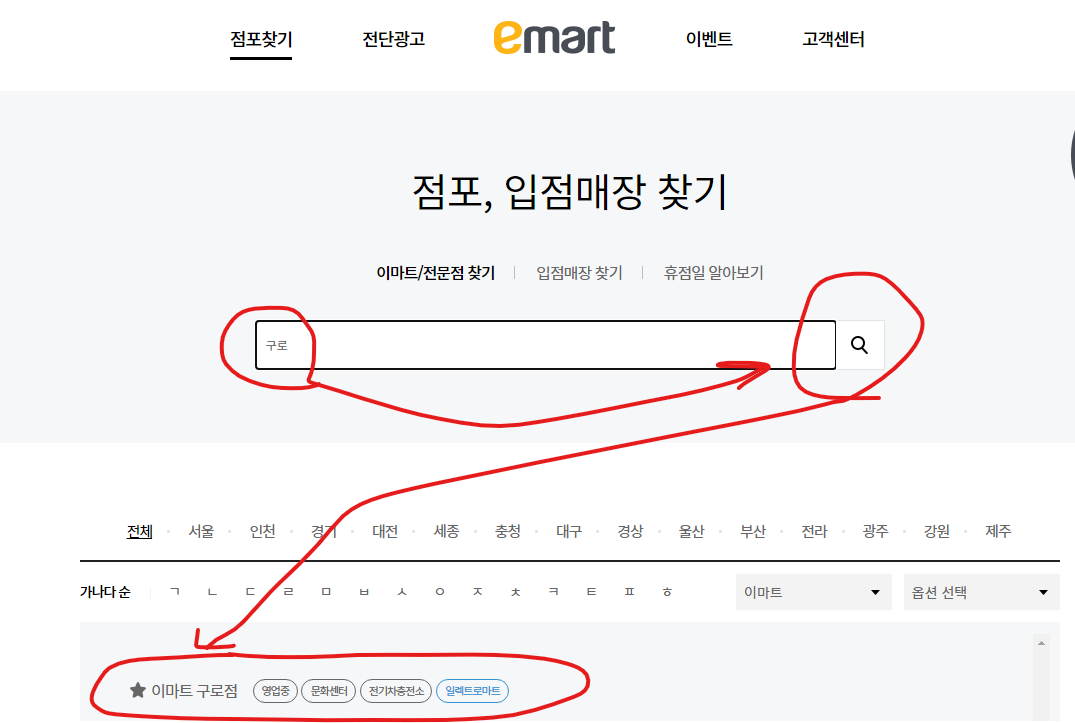Filter stores by 부산 region
The width and height of the screenshot is (1075, 723).
tap(753, 531)
